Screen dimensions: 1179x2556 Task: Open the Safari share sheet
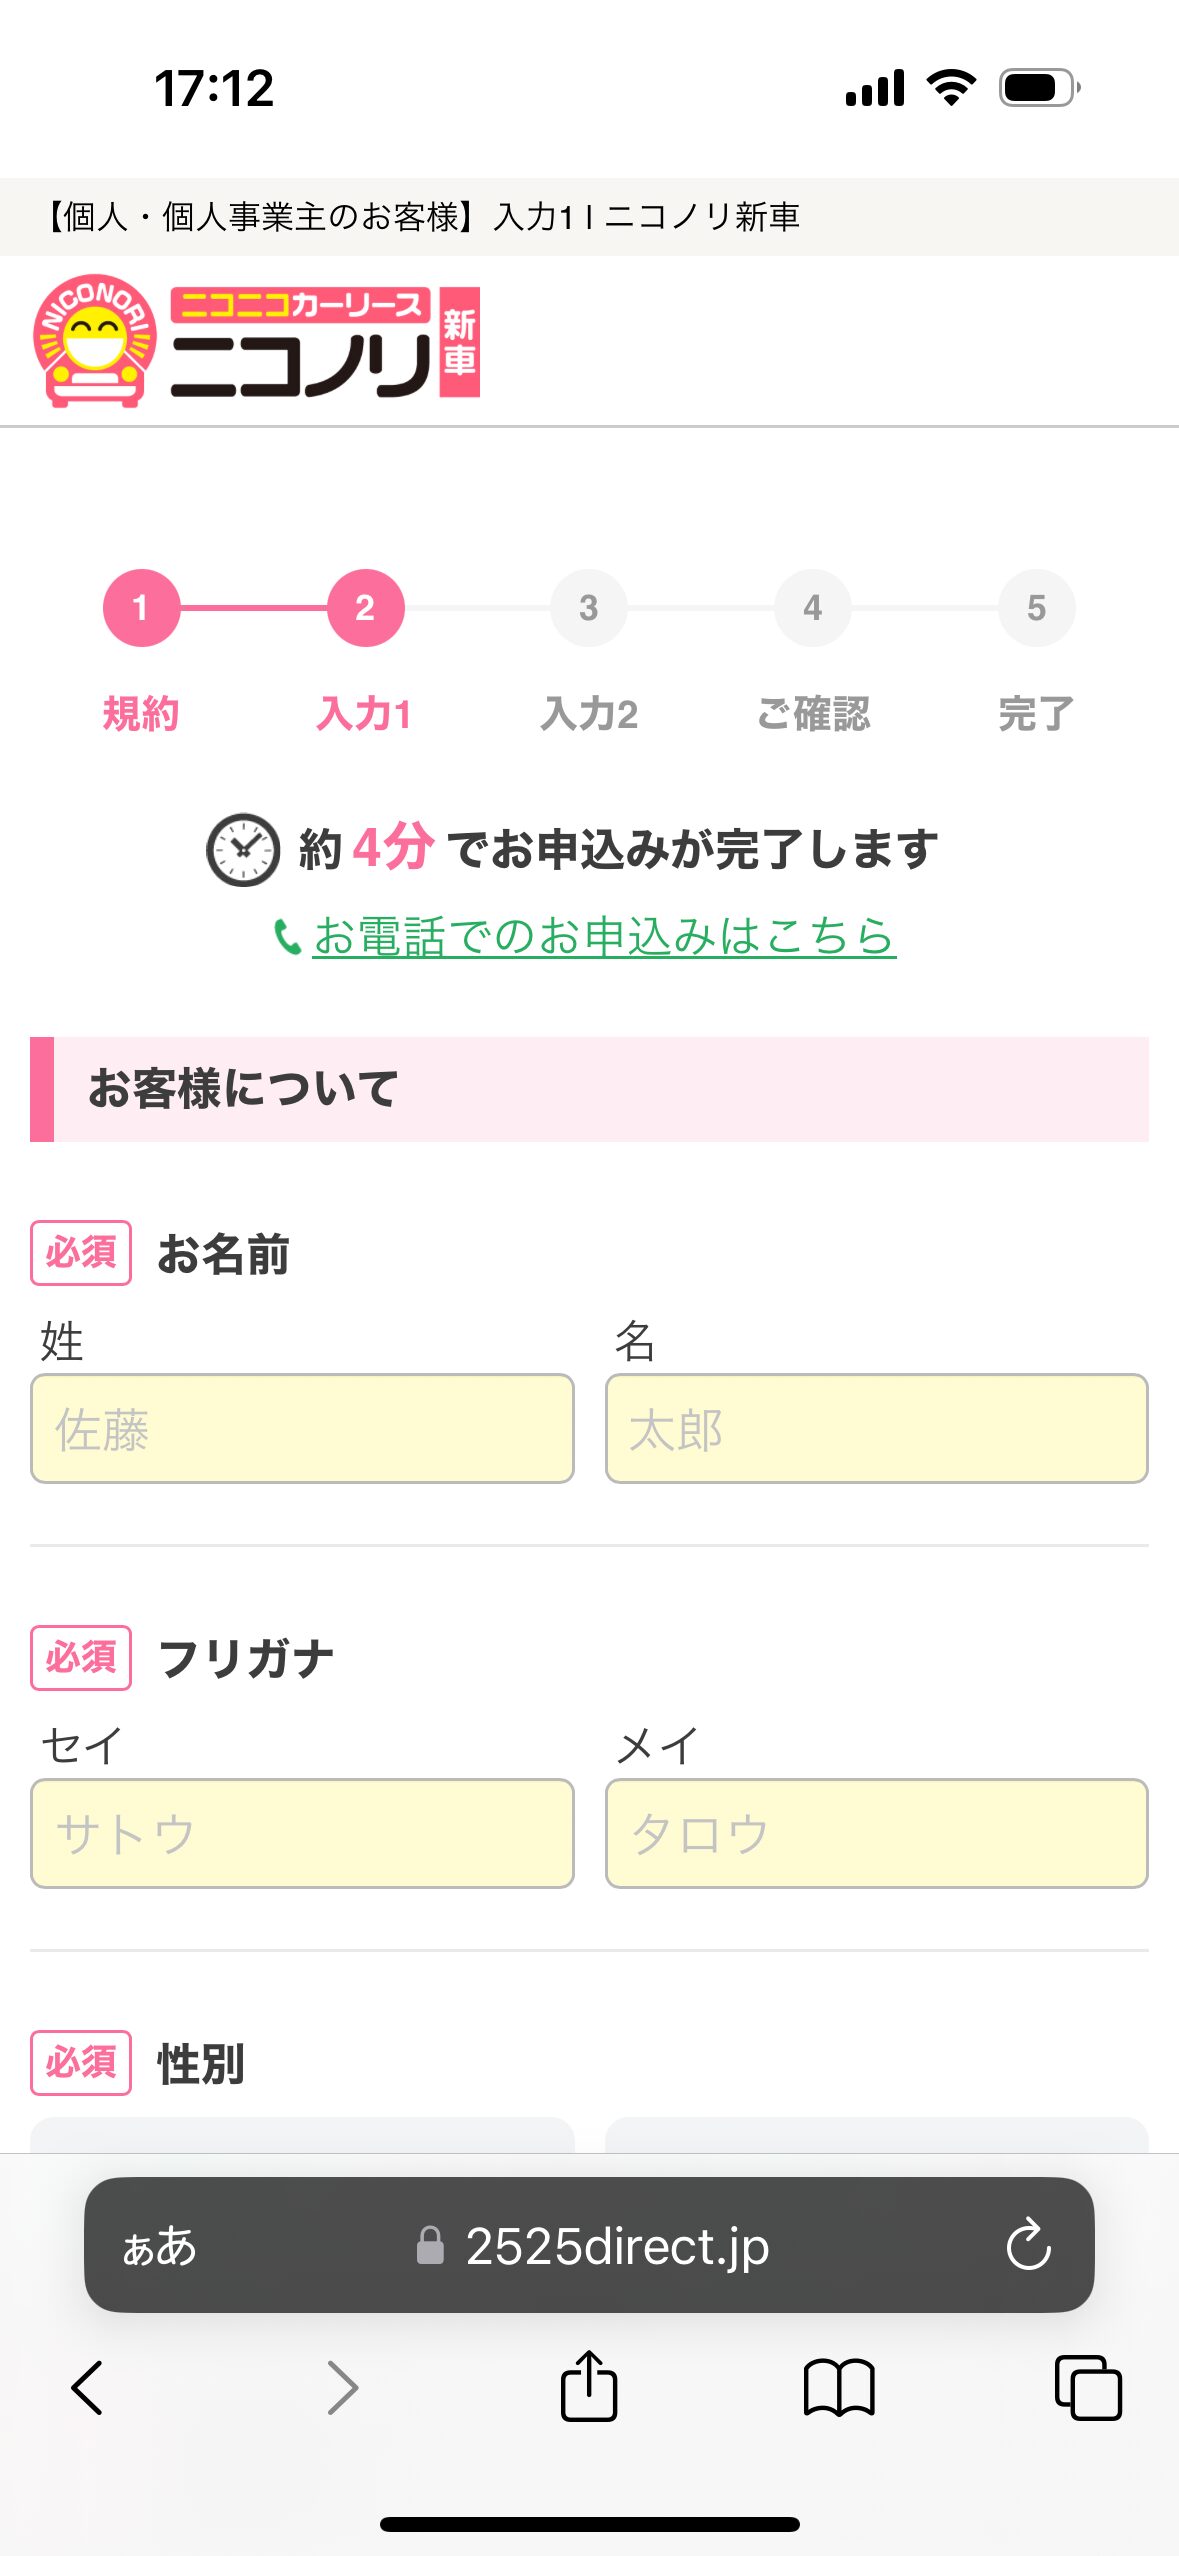[589, 2387]
